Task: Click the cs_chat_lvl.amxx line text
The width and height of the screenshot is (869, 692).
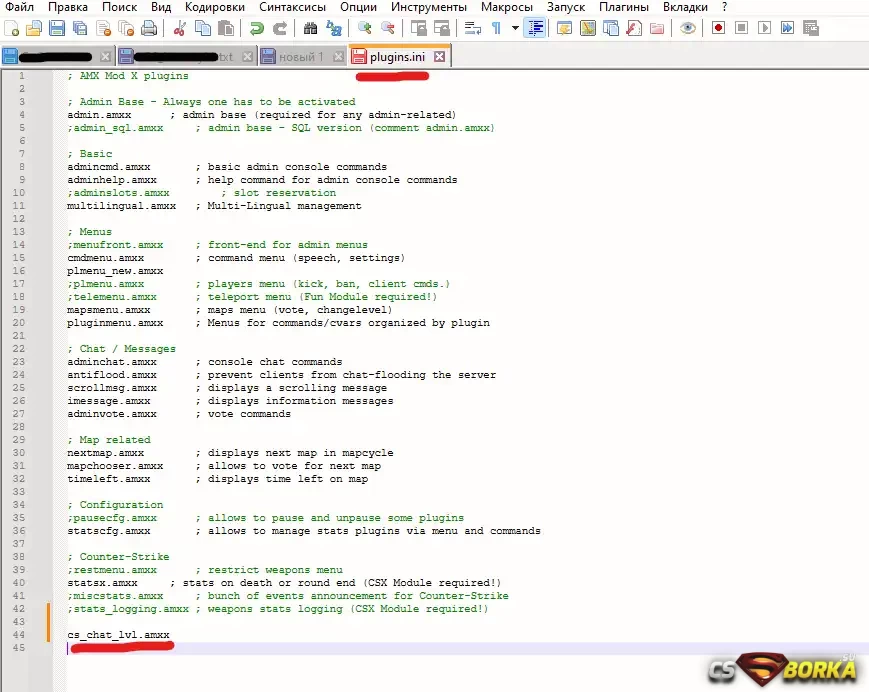Action: [x=119, y=635]
